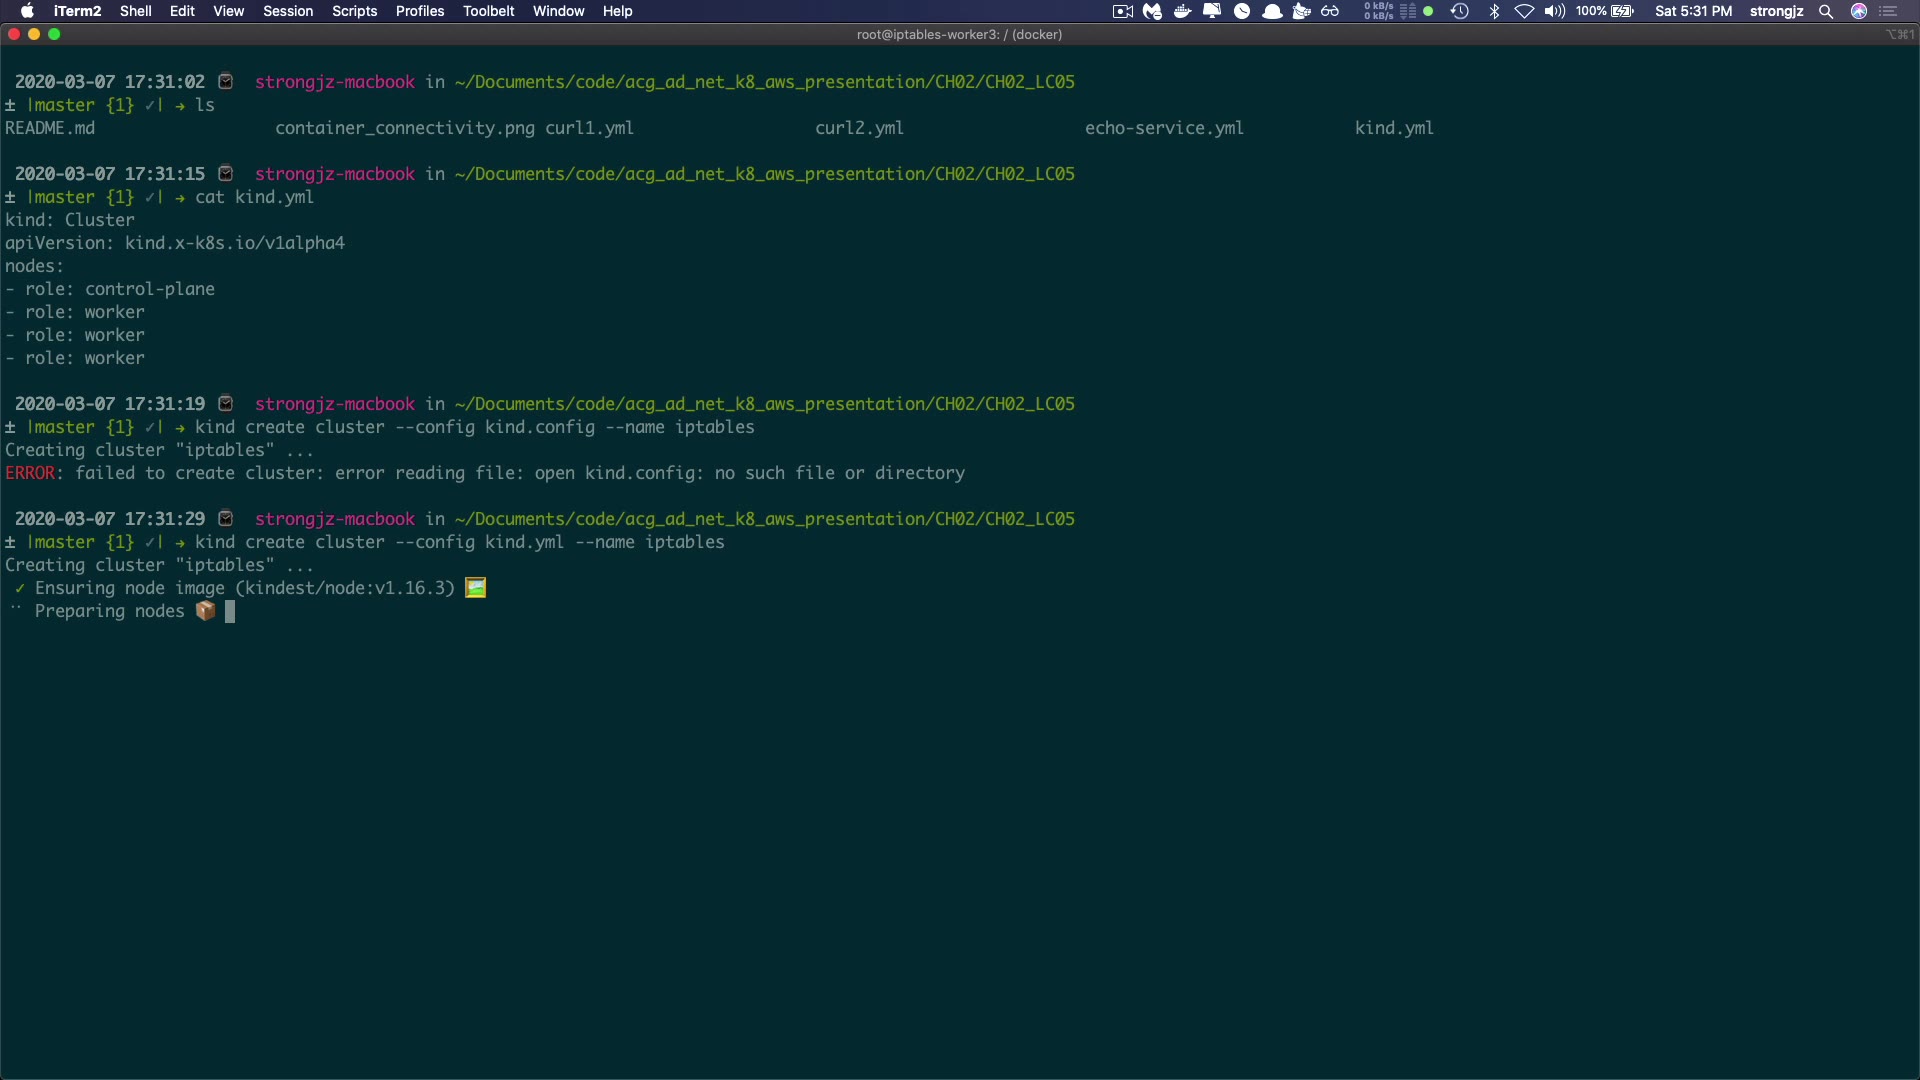
Task: Open the Profiles menu
Action: tap(419, 11)
